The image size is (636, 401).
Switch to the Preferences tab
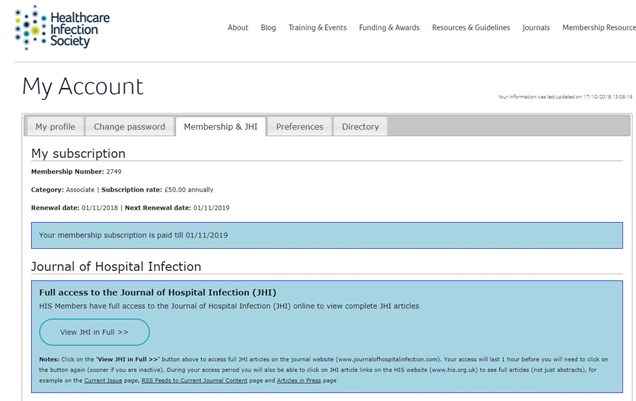300,127
